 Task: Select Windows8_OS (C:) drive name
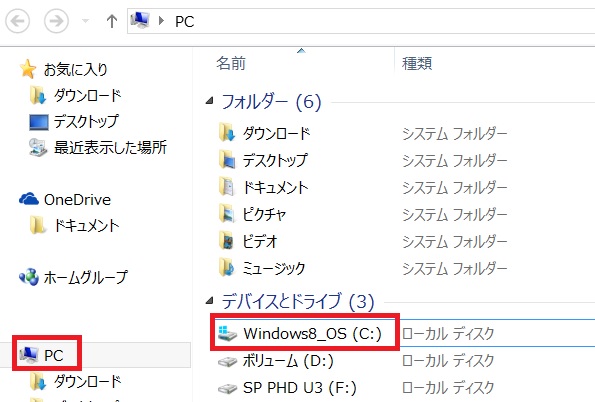(x=312, y=334)
